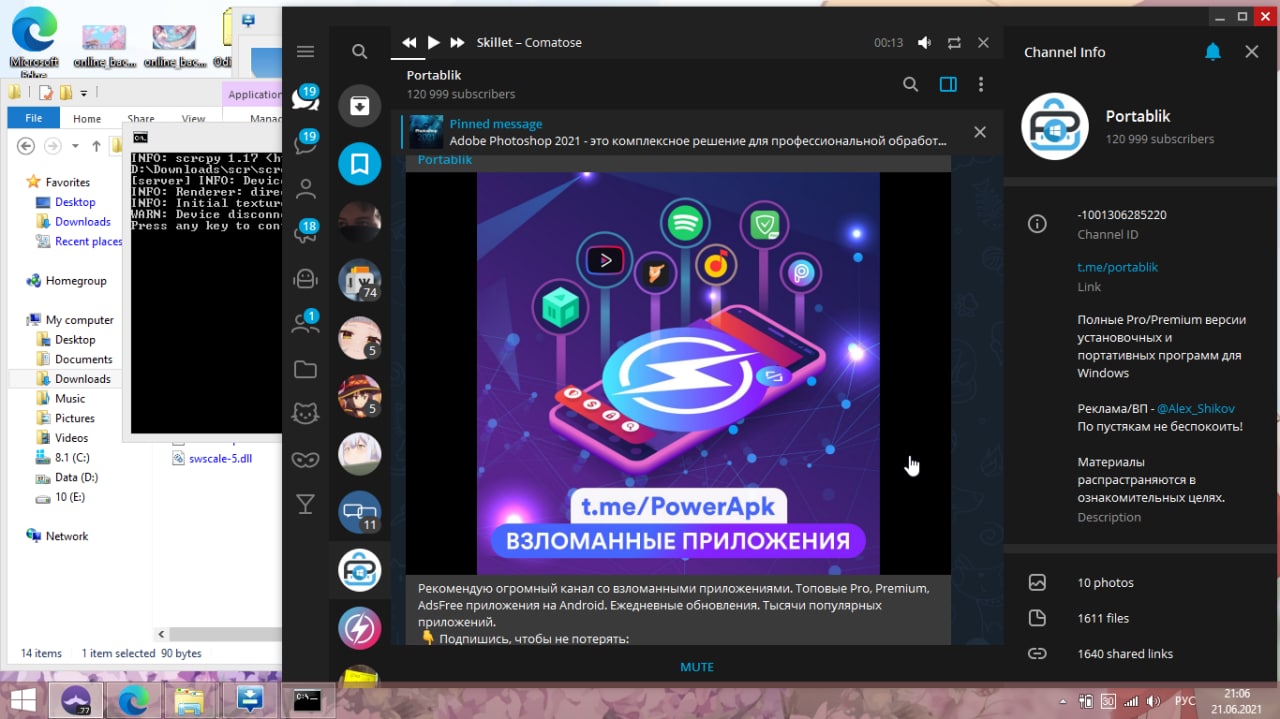Click the РУС language indicator in tray
Viewport: 1280px width, 719px height.
1184,700
